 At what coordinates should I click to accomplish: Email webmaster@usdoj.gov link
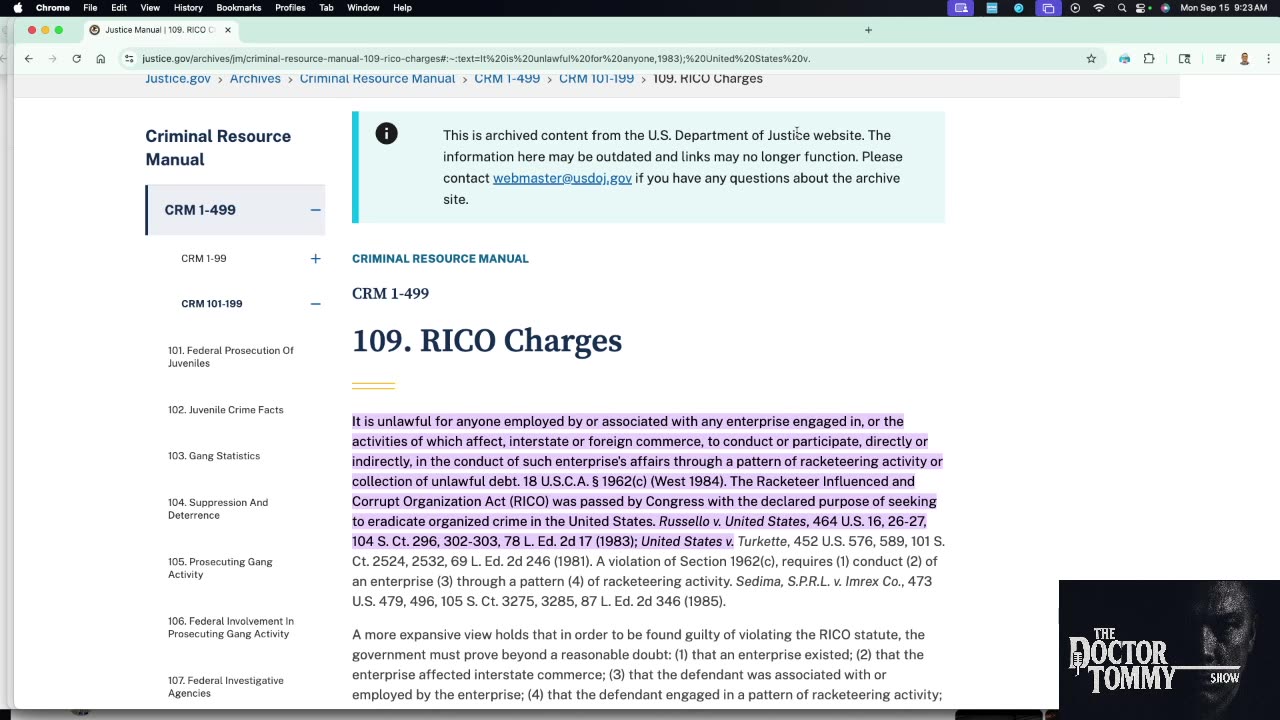click(x=562, y=178)
